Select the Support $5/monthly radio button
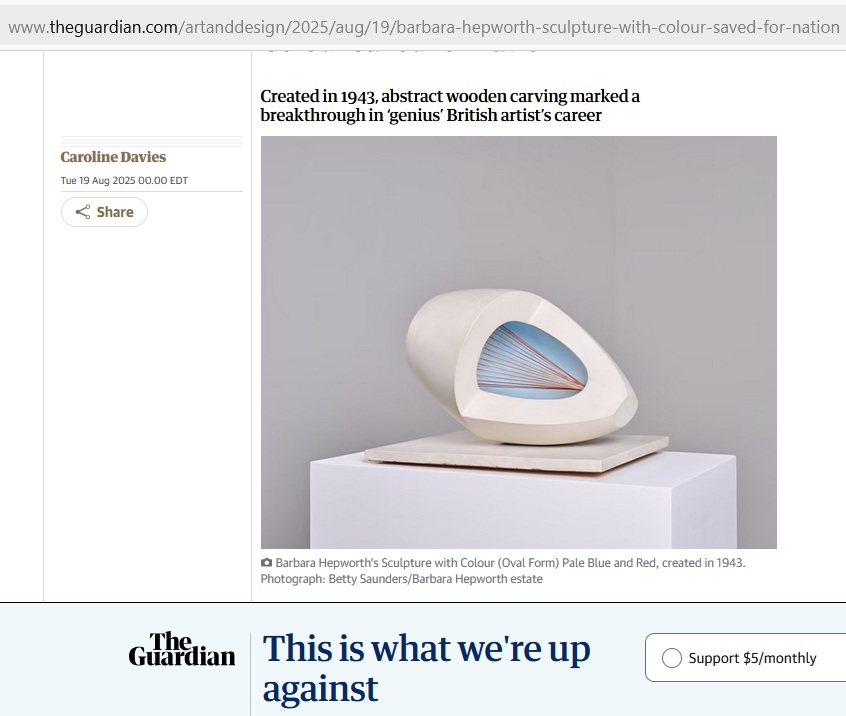Viewport: 846px width, 716px height. tap(672, 658)
